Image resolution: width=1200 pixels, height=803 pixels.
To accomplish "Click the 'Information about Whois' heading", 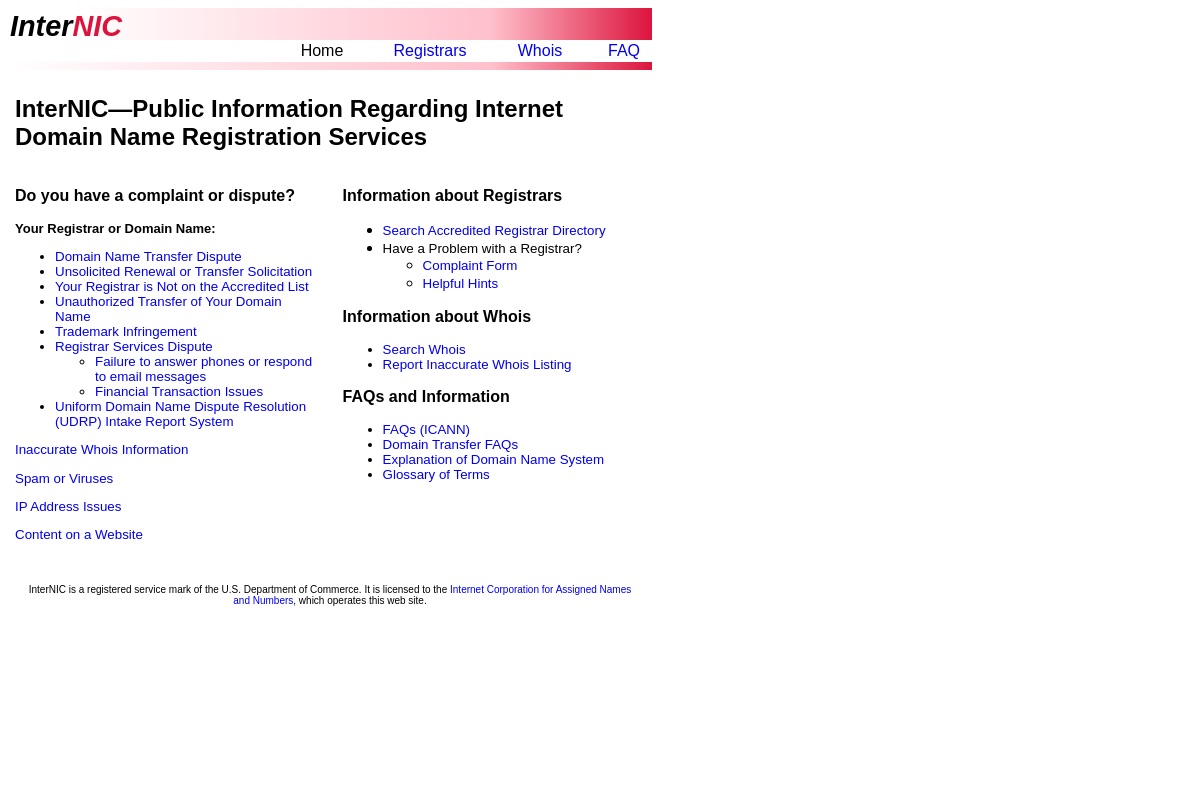I will 436,317.
